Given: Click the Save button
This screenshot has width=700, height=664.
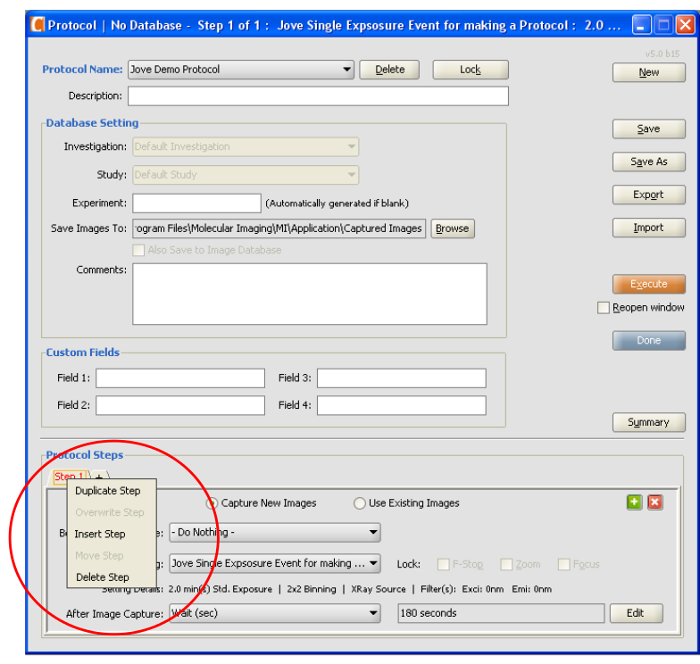Looking at the screenshot, I should [649, 129].
